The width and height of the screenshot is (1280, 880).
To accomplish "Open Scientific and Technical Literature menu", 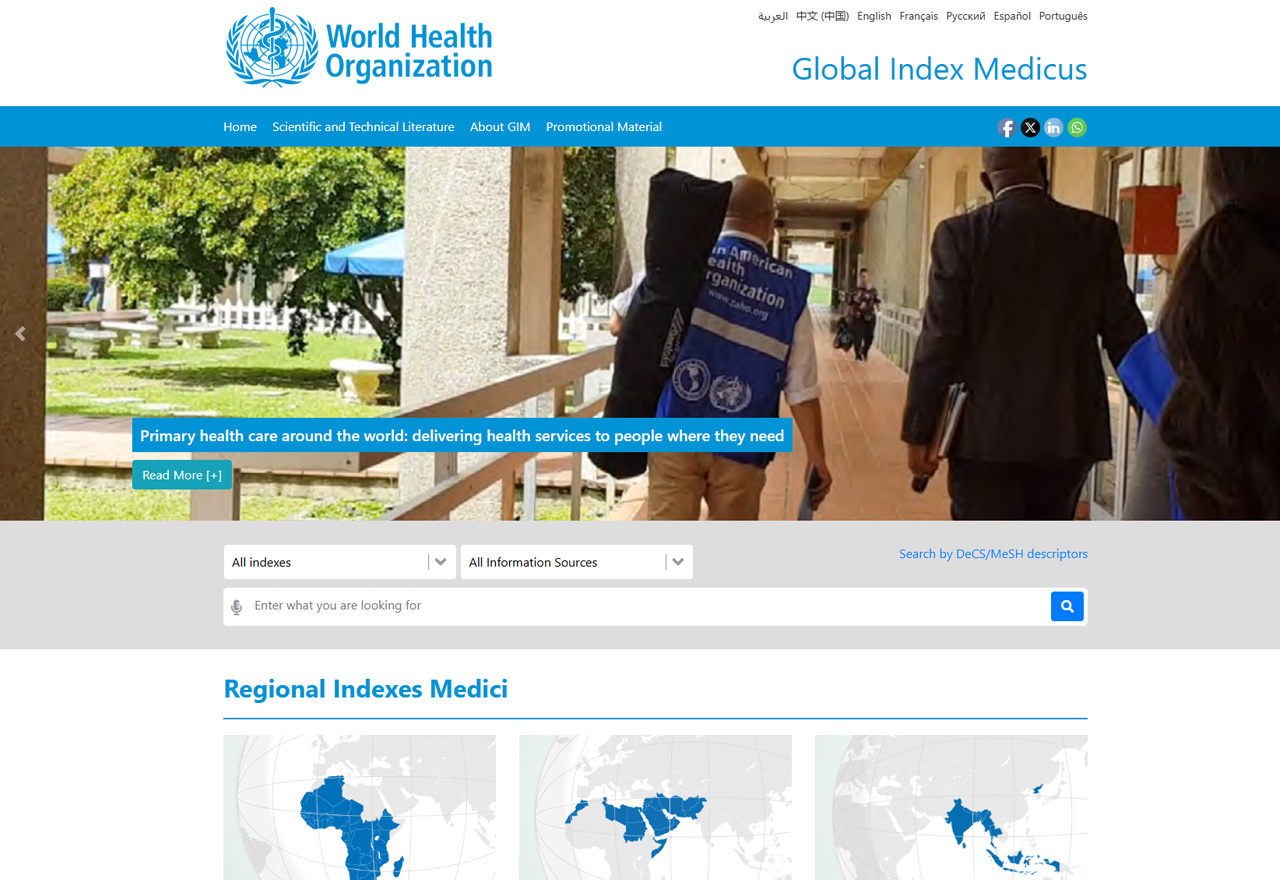I will click(x=363, y=127).
